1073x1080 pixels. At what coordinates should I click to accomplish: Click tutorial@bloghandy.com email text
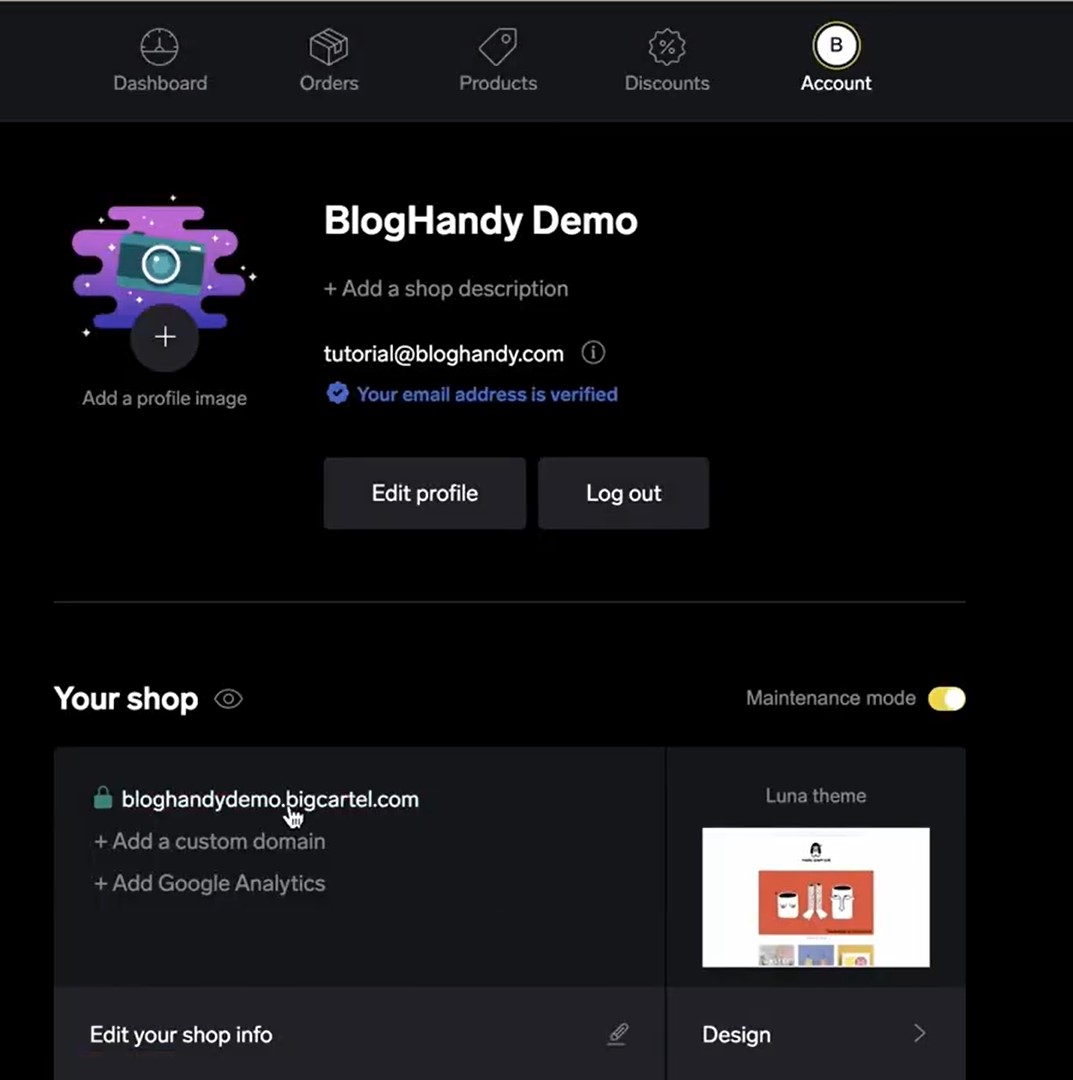(444, 354)
